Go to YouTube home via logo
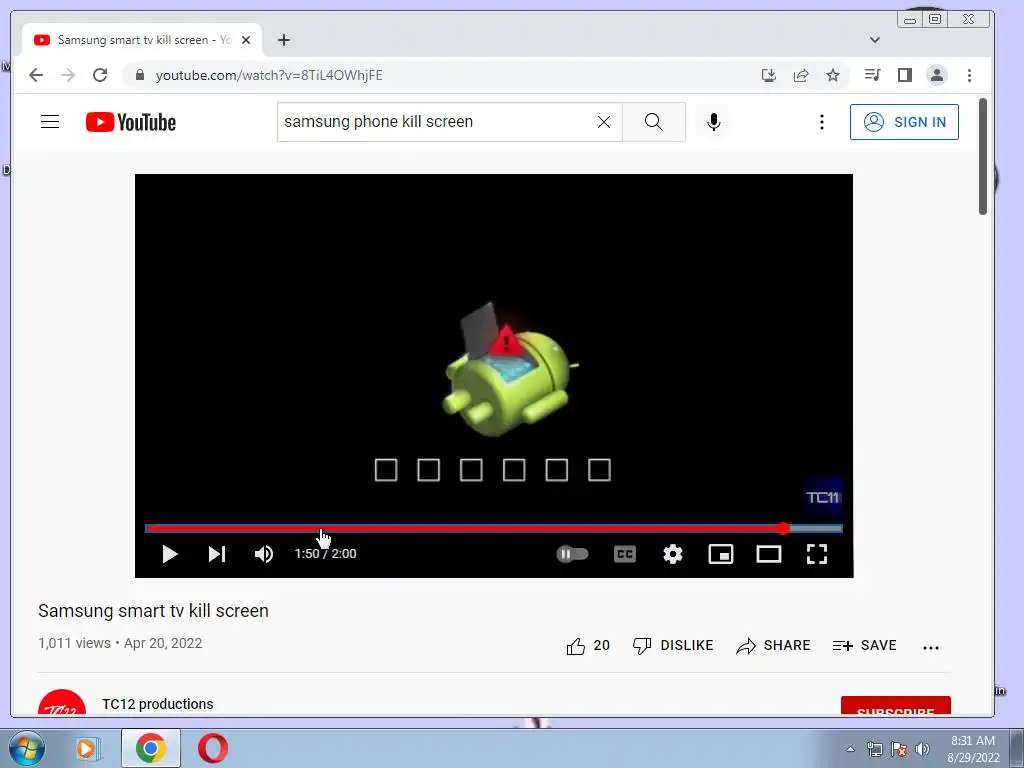The width and height of the screenshot is (1024, 768). pyautogui.click(x=131, y=122)
